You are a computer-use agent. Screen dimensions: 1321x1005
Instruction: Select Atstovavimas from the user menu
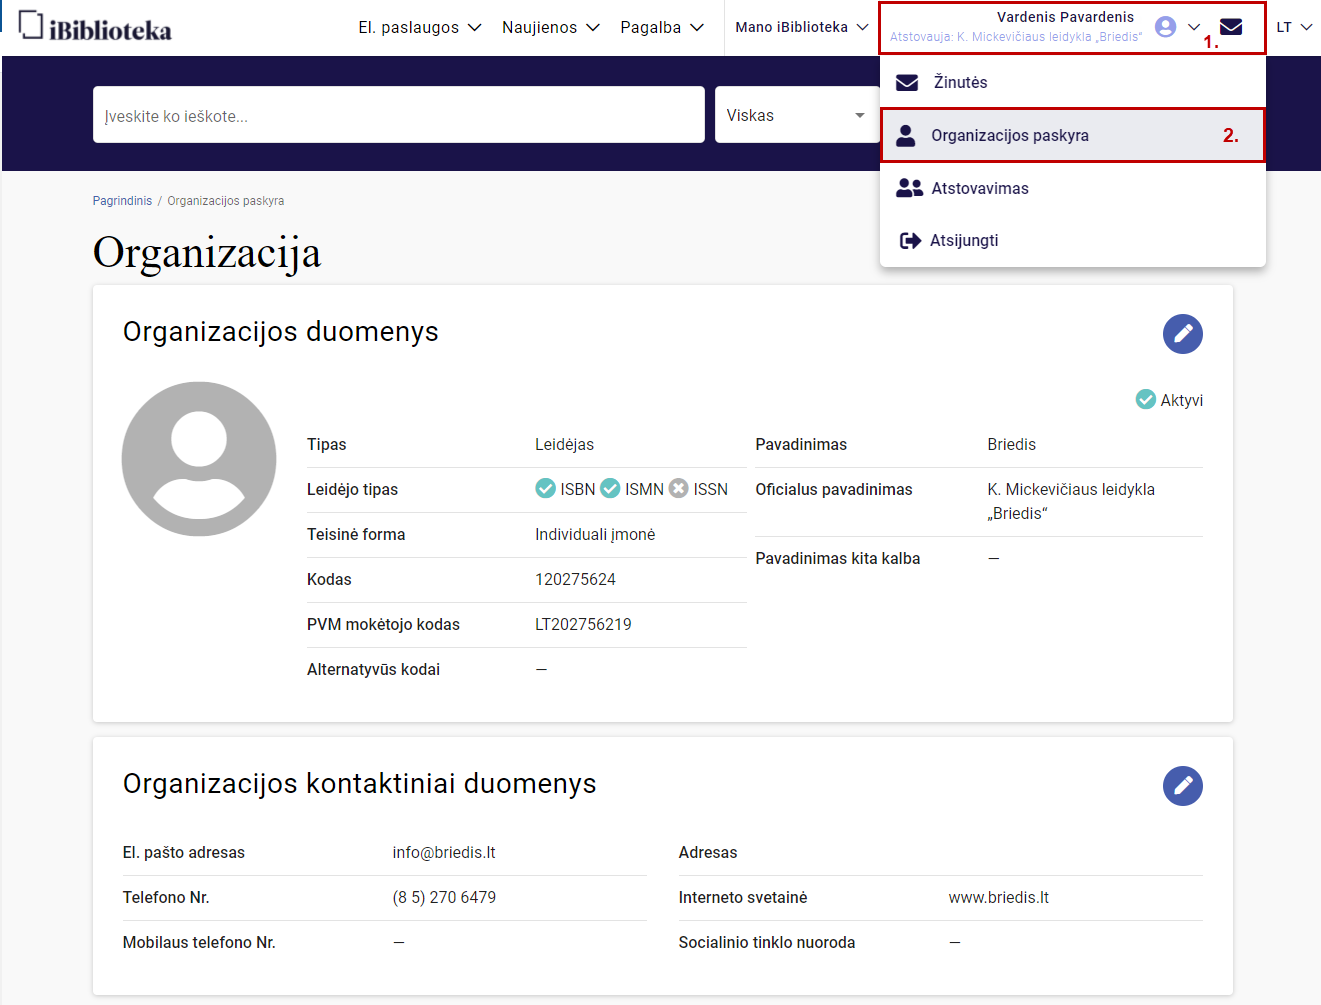coord(1073,188)
